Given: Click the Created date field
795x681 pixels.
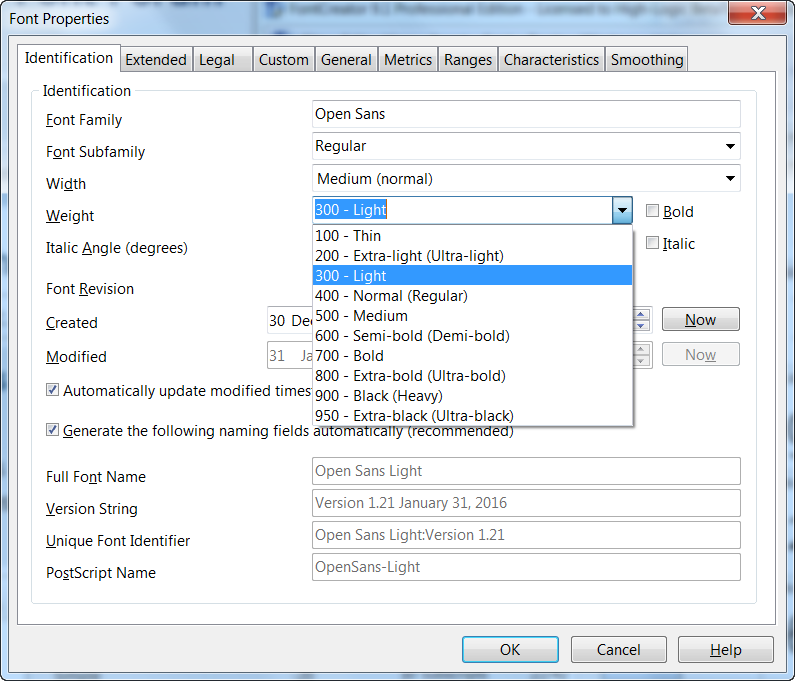Looking at the screenshot, I should (x=290, y=320).
